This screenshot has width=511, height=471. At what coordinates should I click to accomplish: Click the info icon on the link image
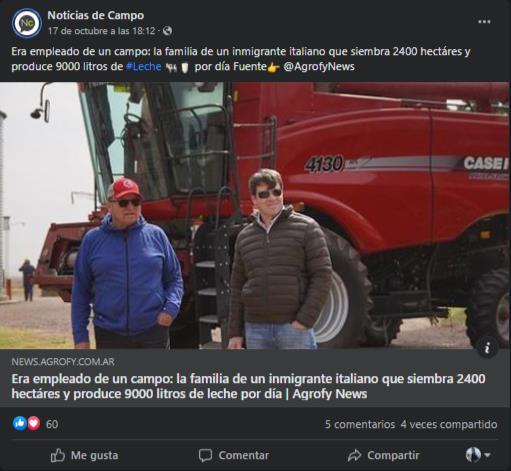(x=487, y=348)
